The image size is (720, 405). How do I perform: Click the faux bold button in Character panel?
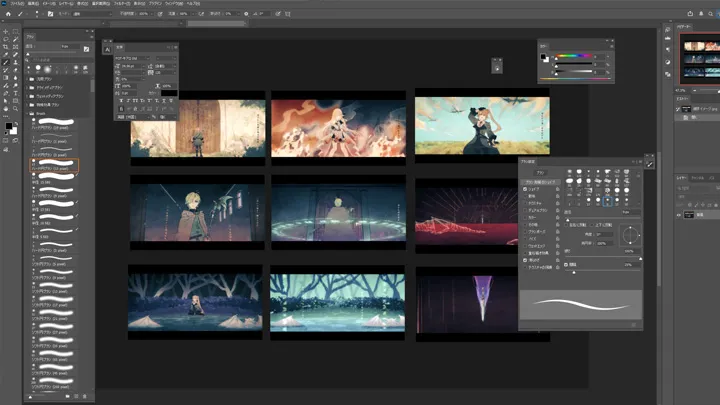pos(121,101)
